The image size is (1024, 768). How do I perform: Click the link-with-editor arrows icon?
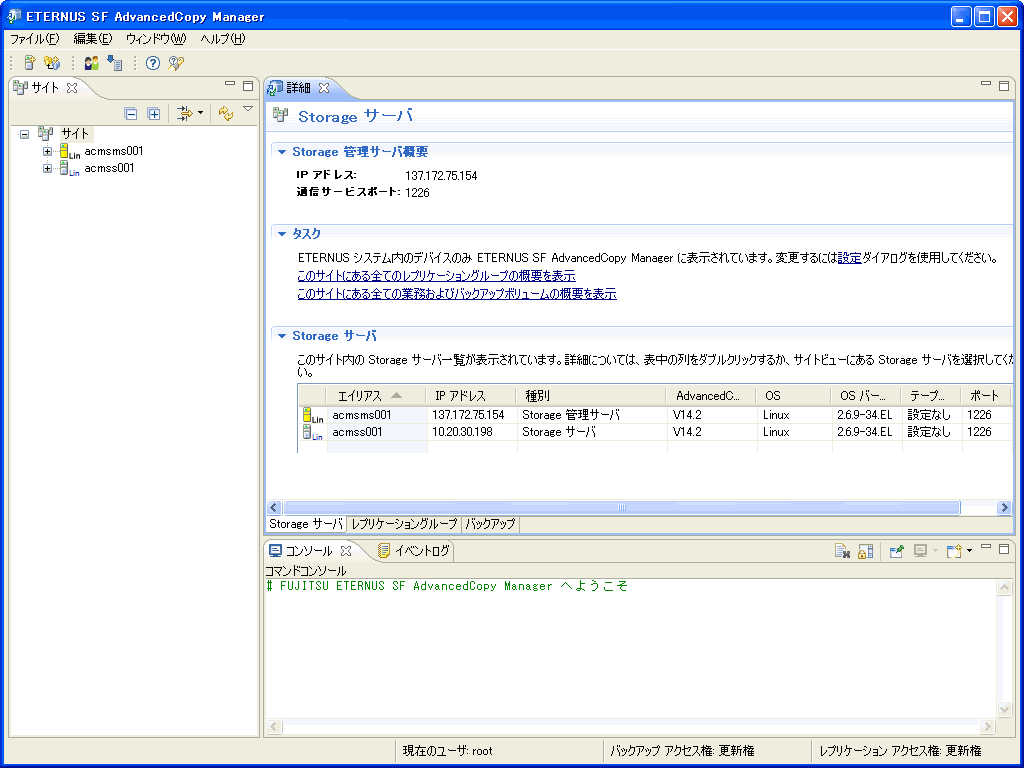[185, 114]
